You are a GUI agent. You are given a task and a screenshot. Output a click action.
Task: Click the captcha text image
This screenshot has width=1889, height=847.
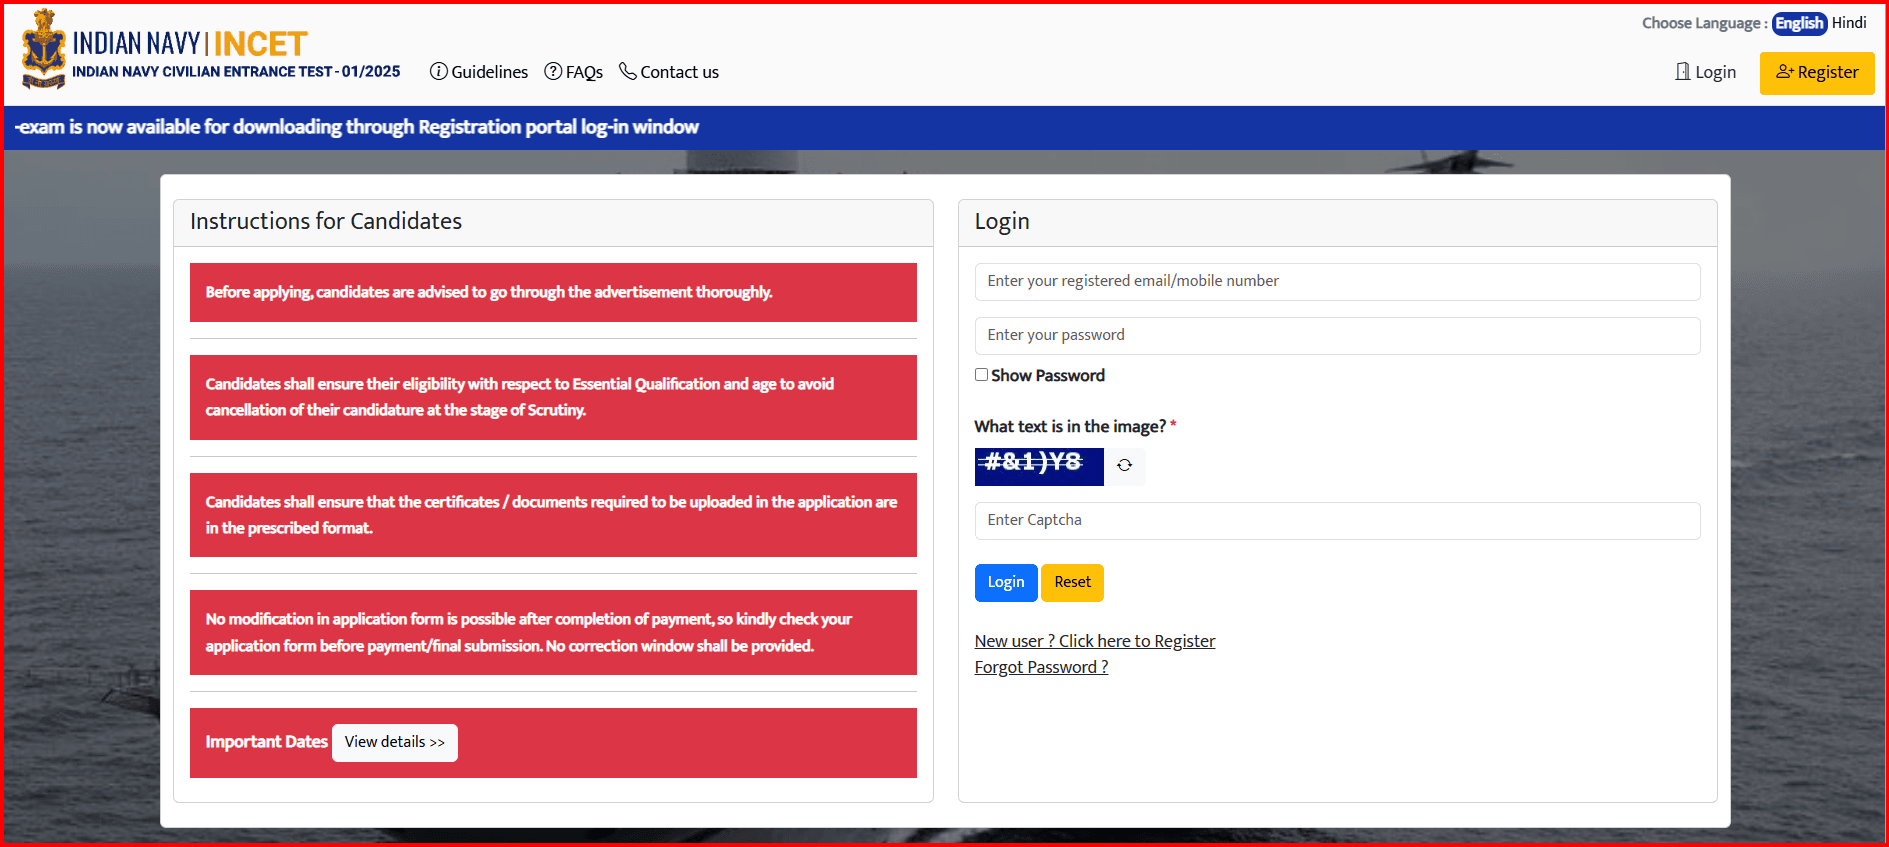[x=1038, y=466]
